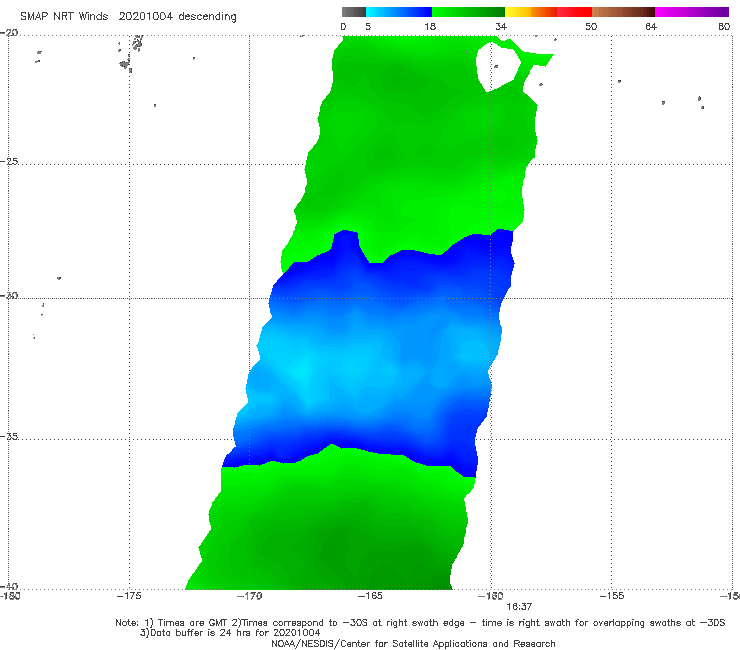The image size is (740, 650).
Task: Click the swath time stamp '16:37'
Action: [519, 607]
